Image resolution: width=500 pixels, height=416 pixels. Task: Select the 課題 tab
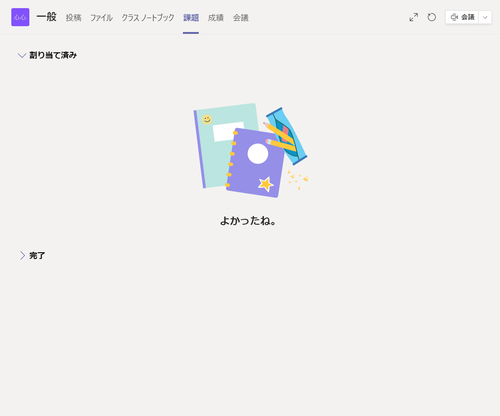click(x=191, y=18)
